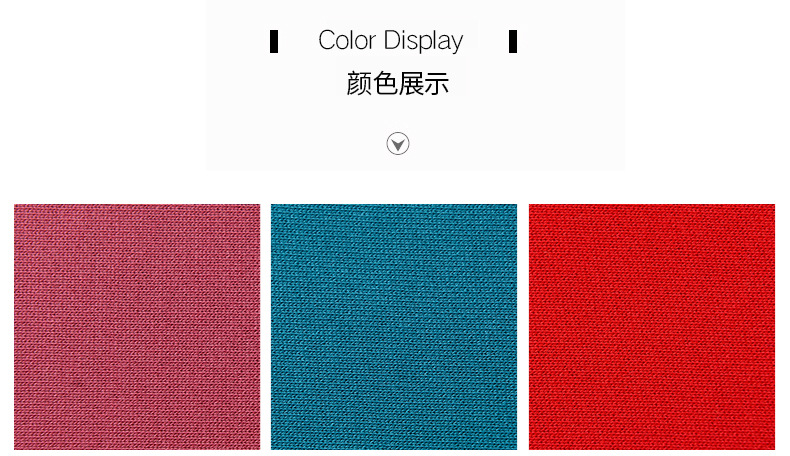Screen dimensions: 790x456
Task: Choose the middle color option
Action: pos(394,327)
